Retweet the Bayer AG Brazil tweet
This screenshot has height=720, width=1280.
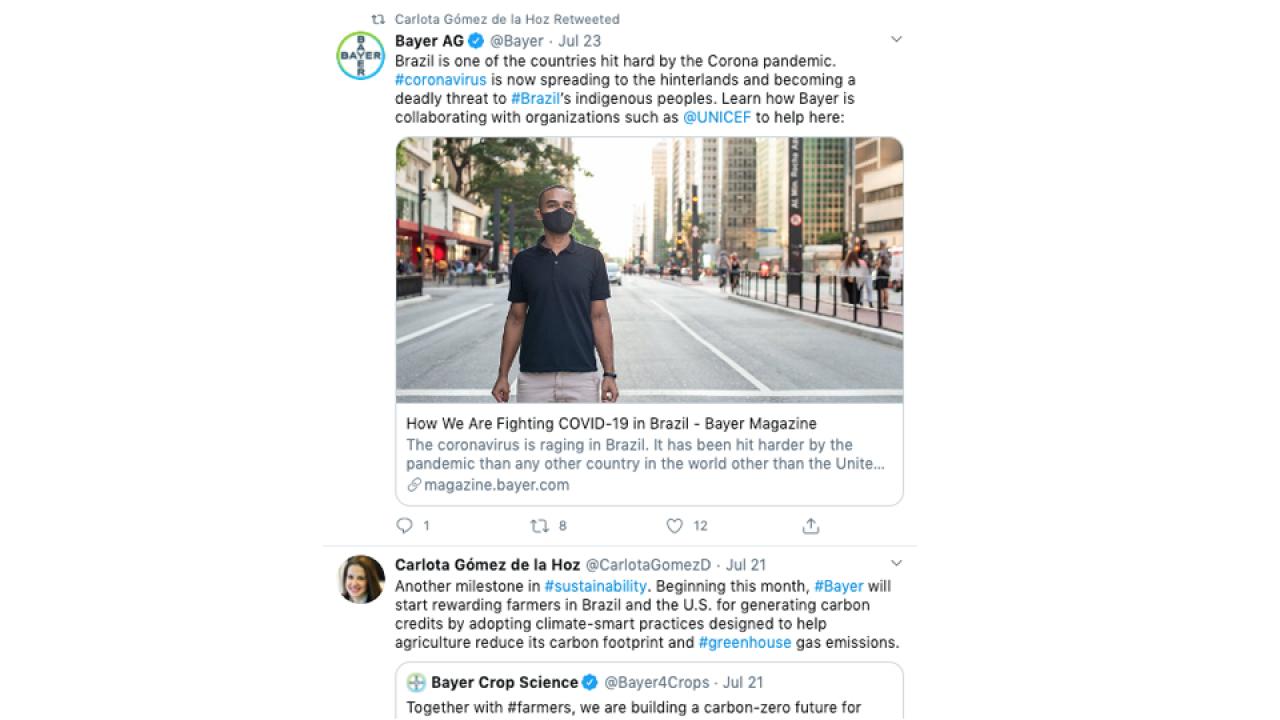click(x=539, y=525)
